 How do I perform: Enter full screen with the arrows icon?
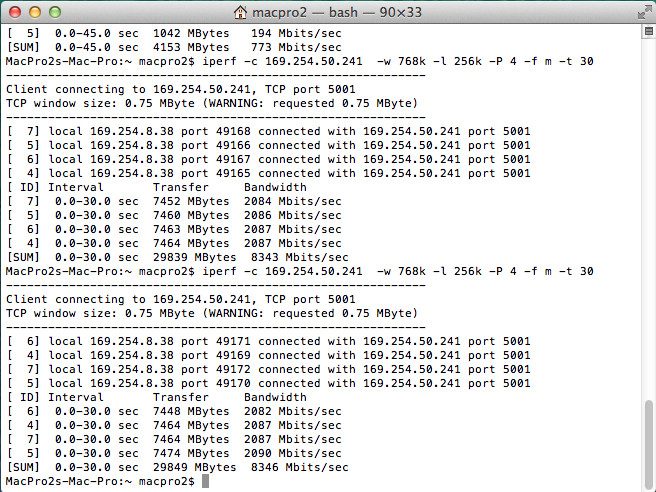pos(644,13)
